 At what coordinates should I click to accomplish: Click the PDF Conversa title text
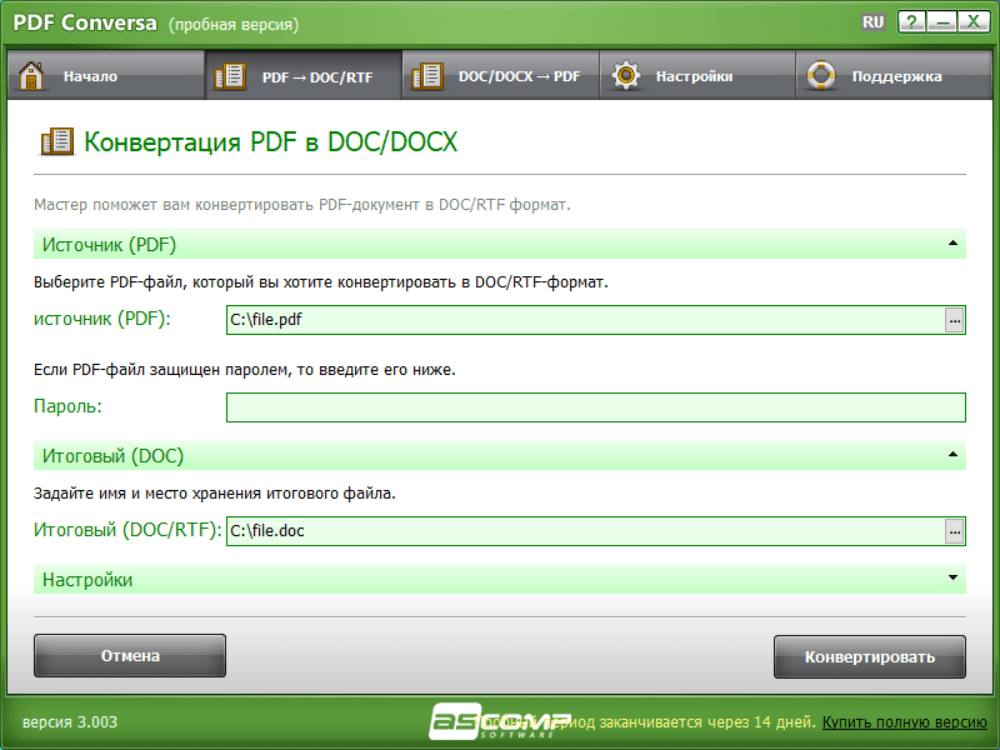click(85, 23)
